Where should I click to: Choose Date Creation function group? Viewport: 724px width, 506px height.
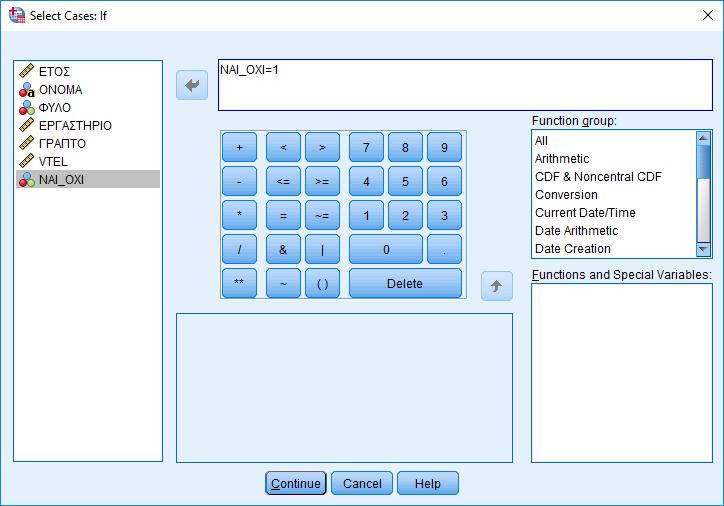[614, 248]
